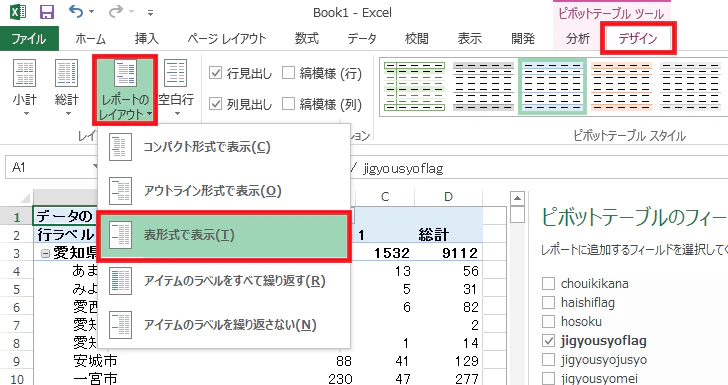Choose コンパクト形式で表示 from layout menu
This screenshot has height=385, width=728.
point(224,147)
